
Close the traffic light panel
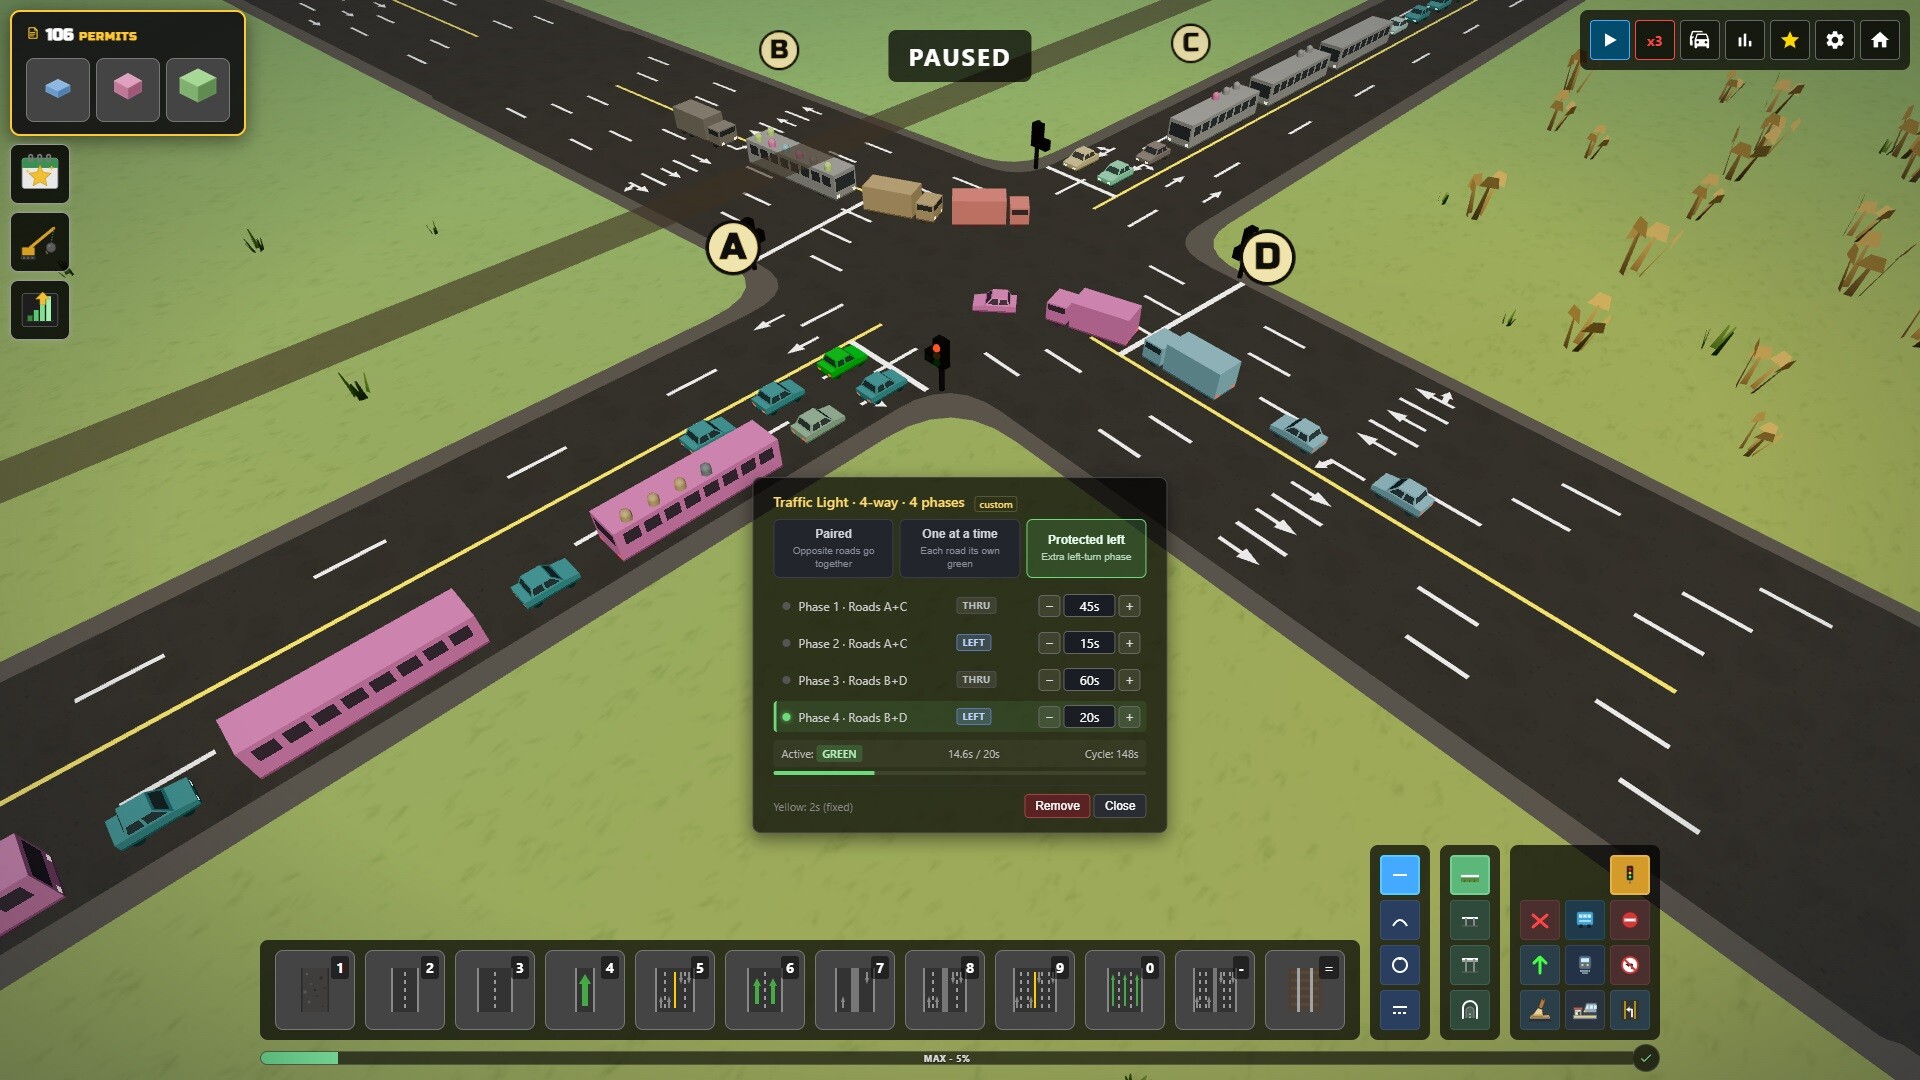(1120, 806)
